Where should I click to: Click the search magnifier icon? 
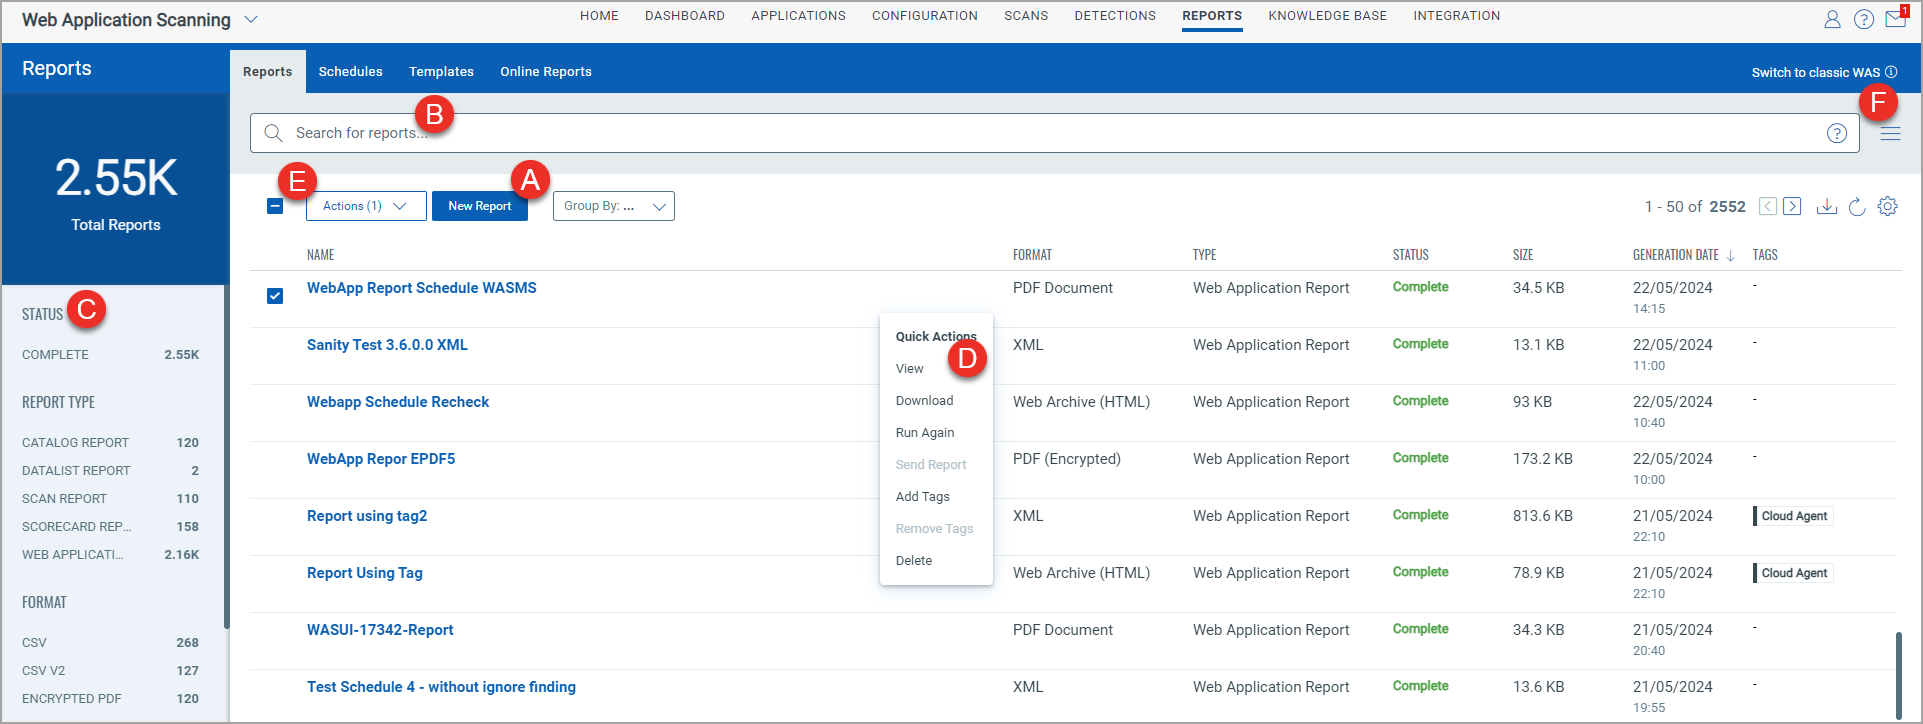(x=273, y=133)
